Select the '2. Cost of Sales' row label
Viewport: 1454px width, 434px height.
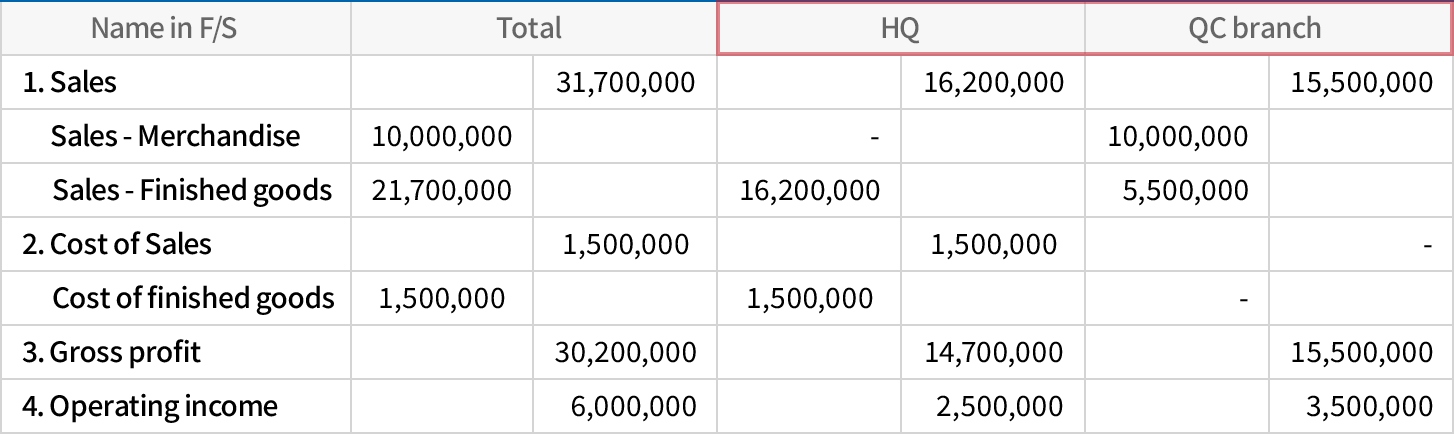click(x=117, y=244)
